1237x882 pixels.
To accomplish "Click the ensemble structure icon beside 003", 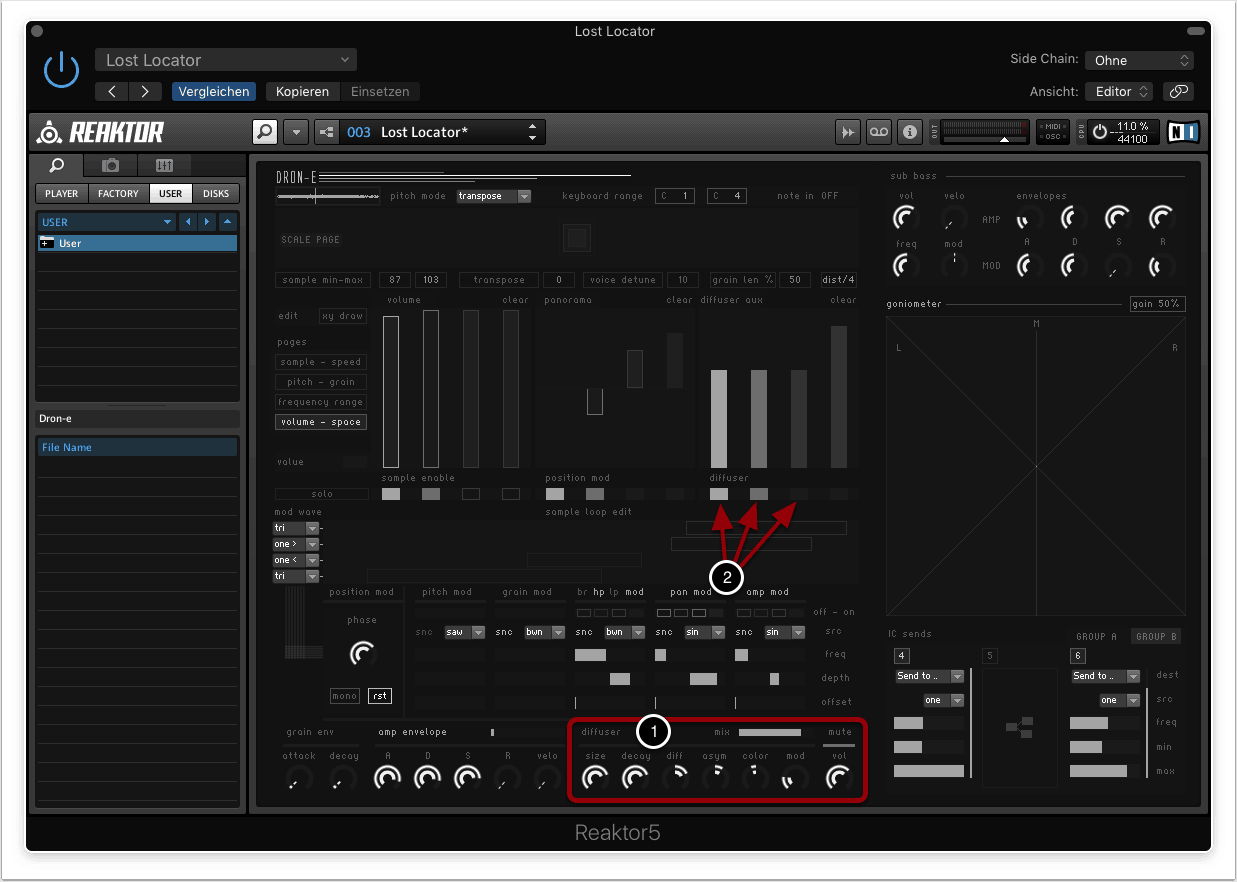I will (x=326, y=132).
